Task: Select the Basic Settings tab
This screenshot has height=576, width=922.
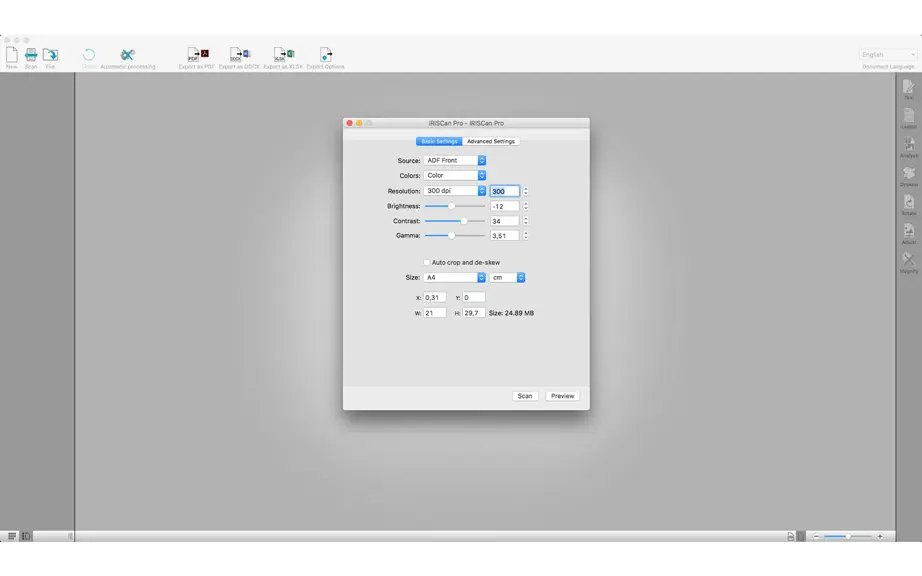Action: (439, 142)
